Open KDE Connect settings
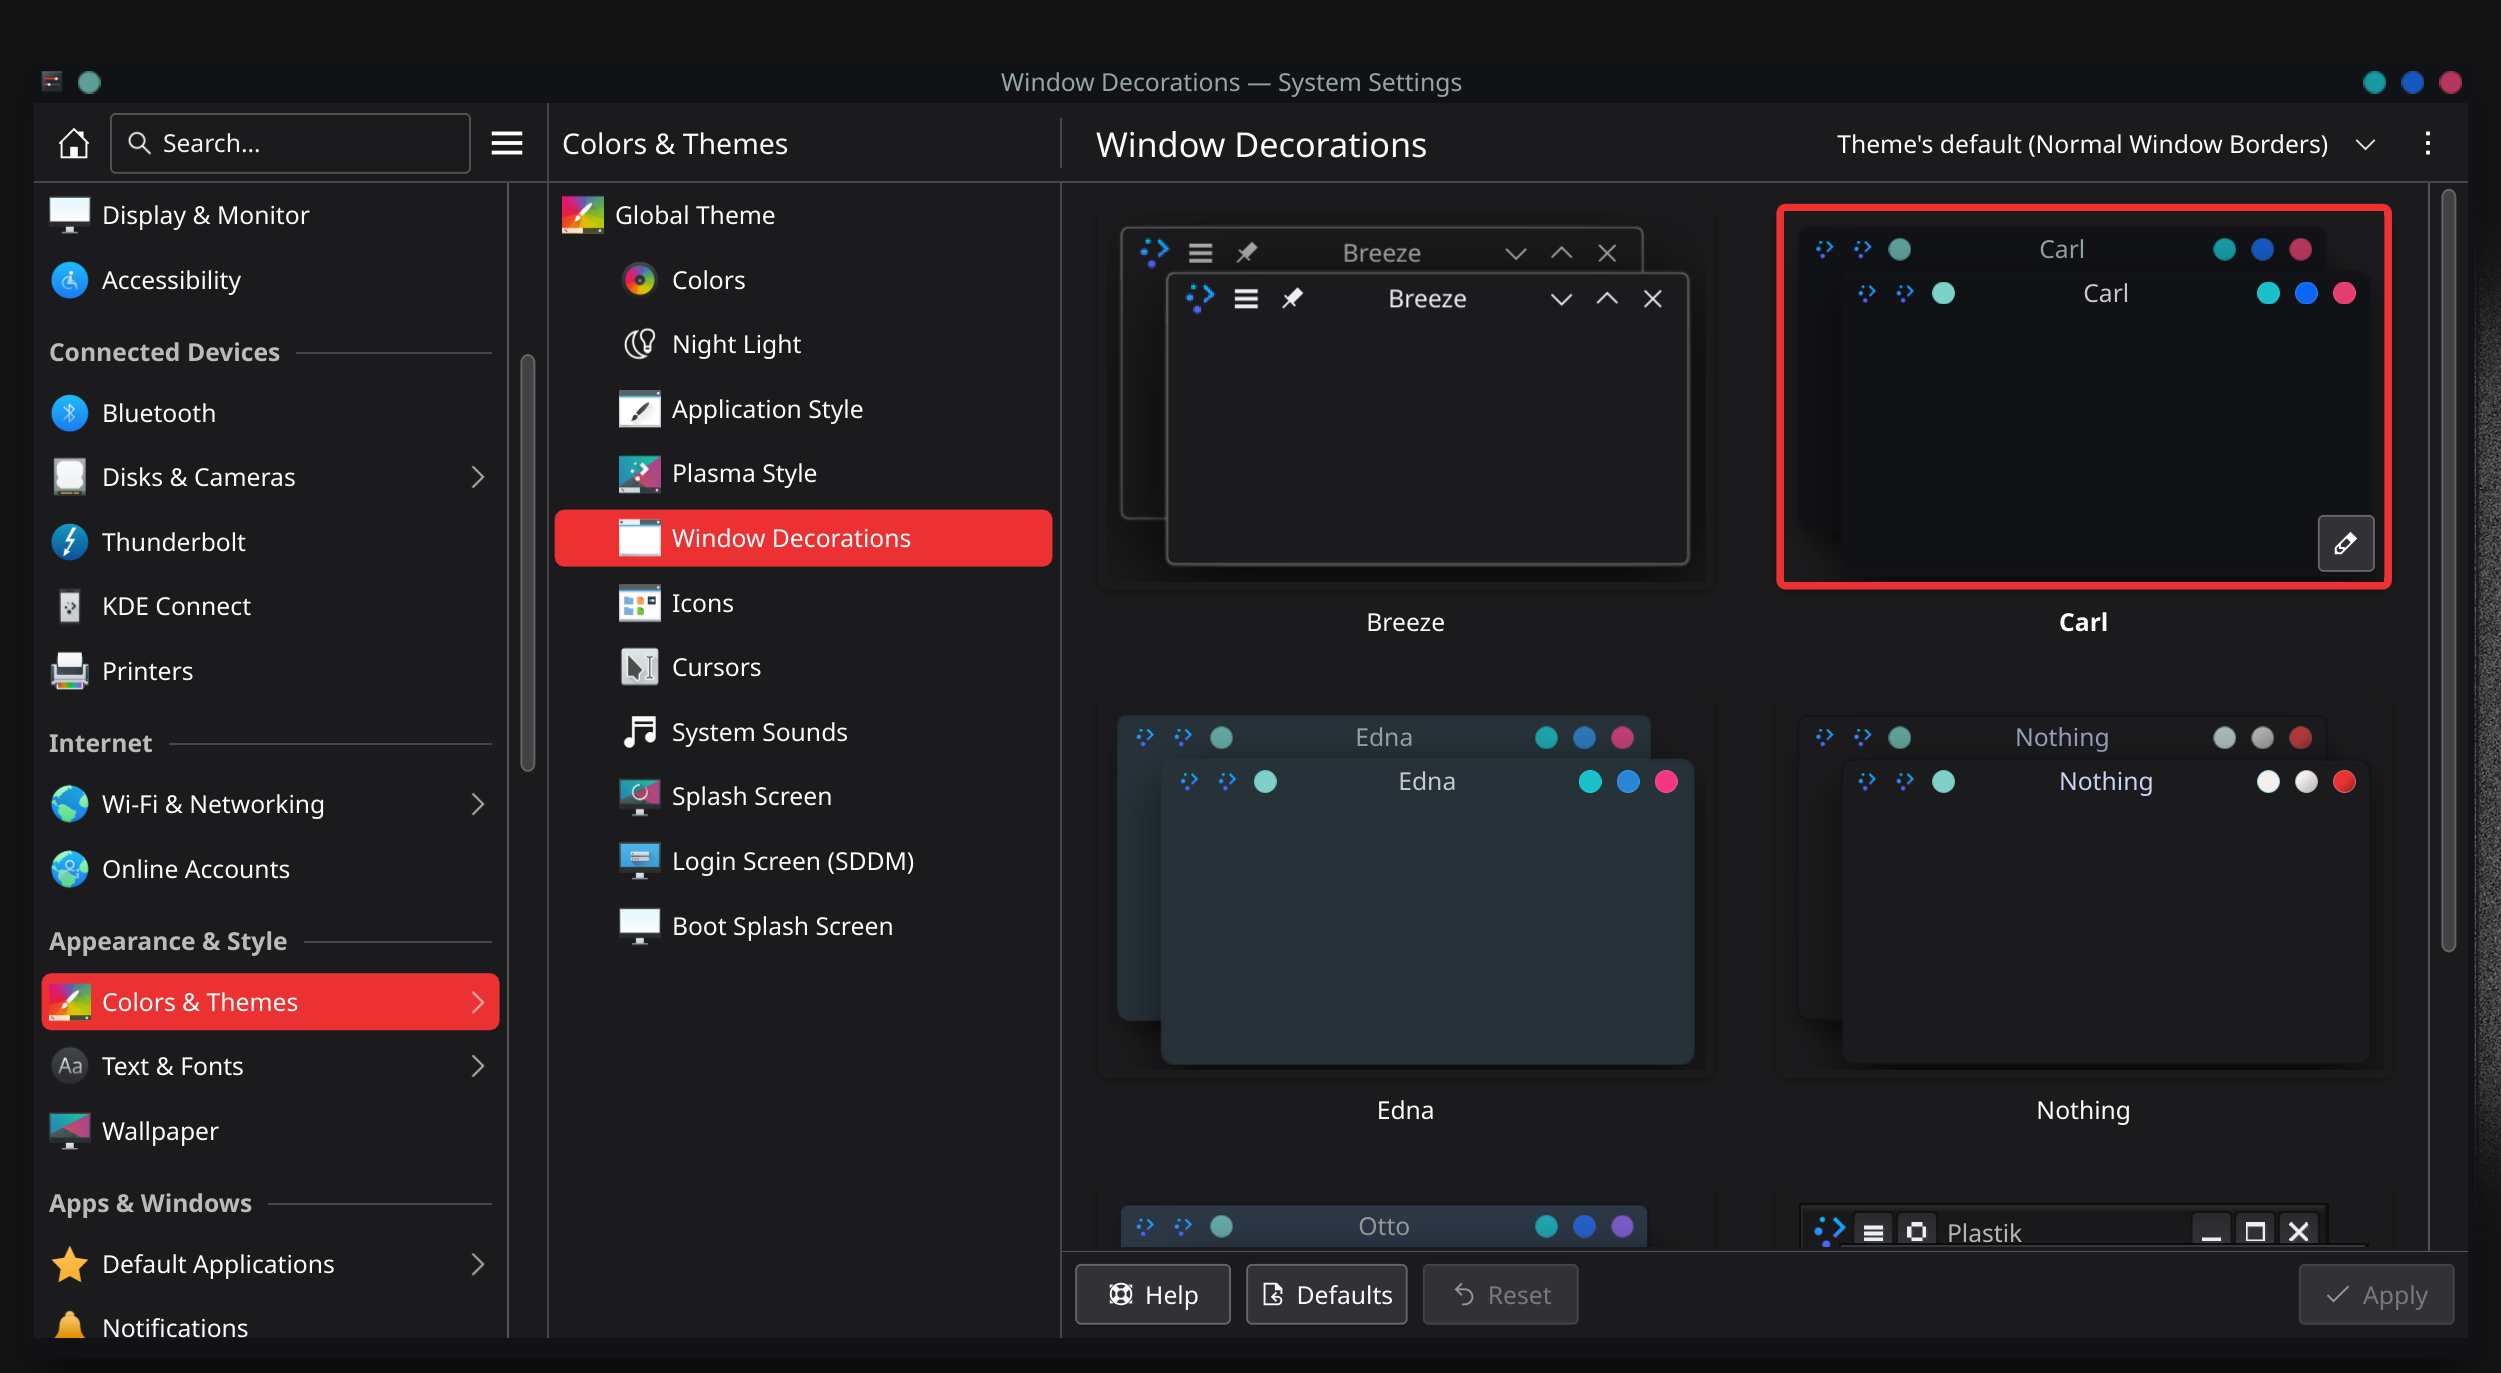The width and height of the screenshot is (2501, 1373). point(270,606)
